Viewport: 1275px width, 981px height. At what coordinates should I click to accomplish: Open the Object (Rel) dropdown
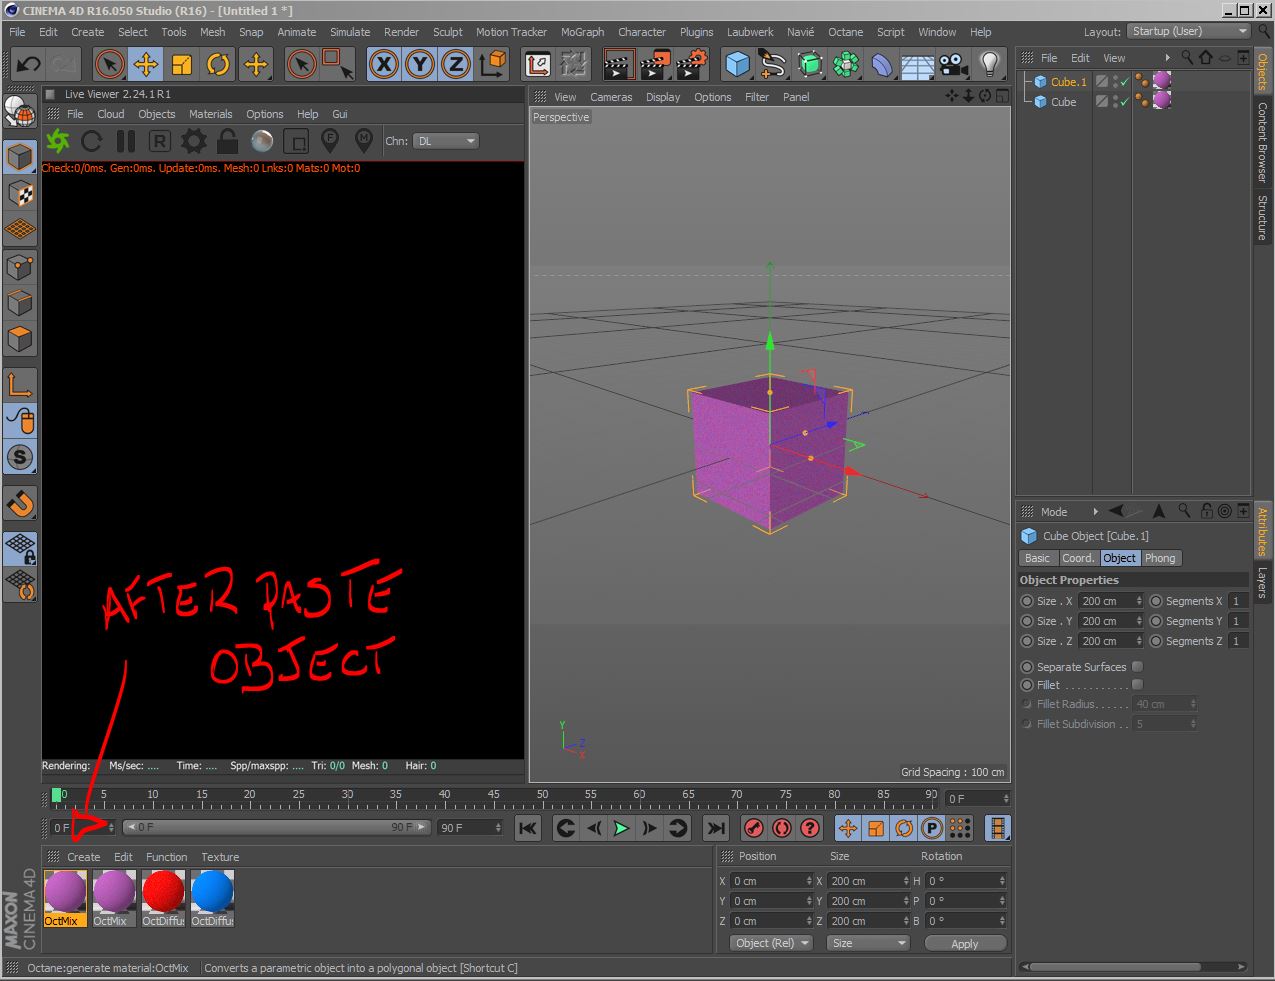click(x=770, y=943)
